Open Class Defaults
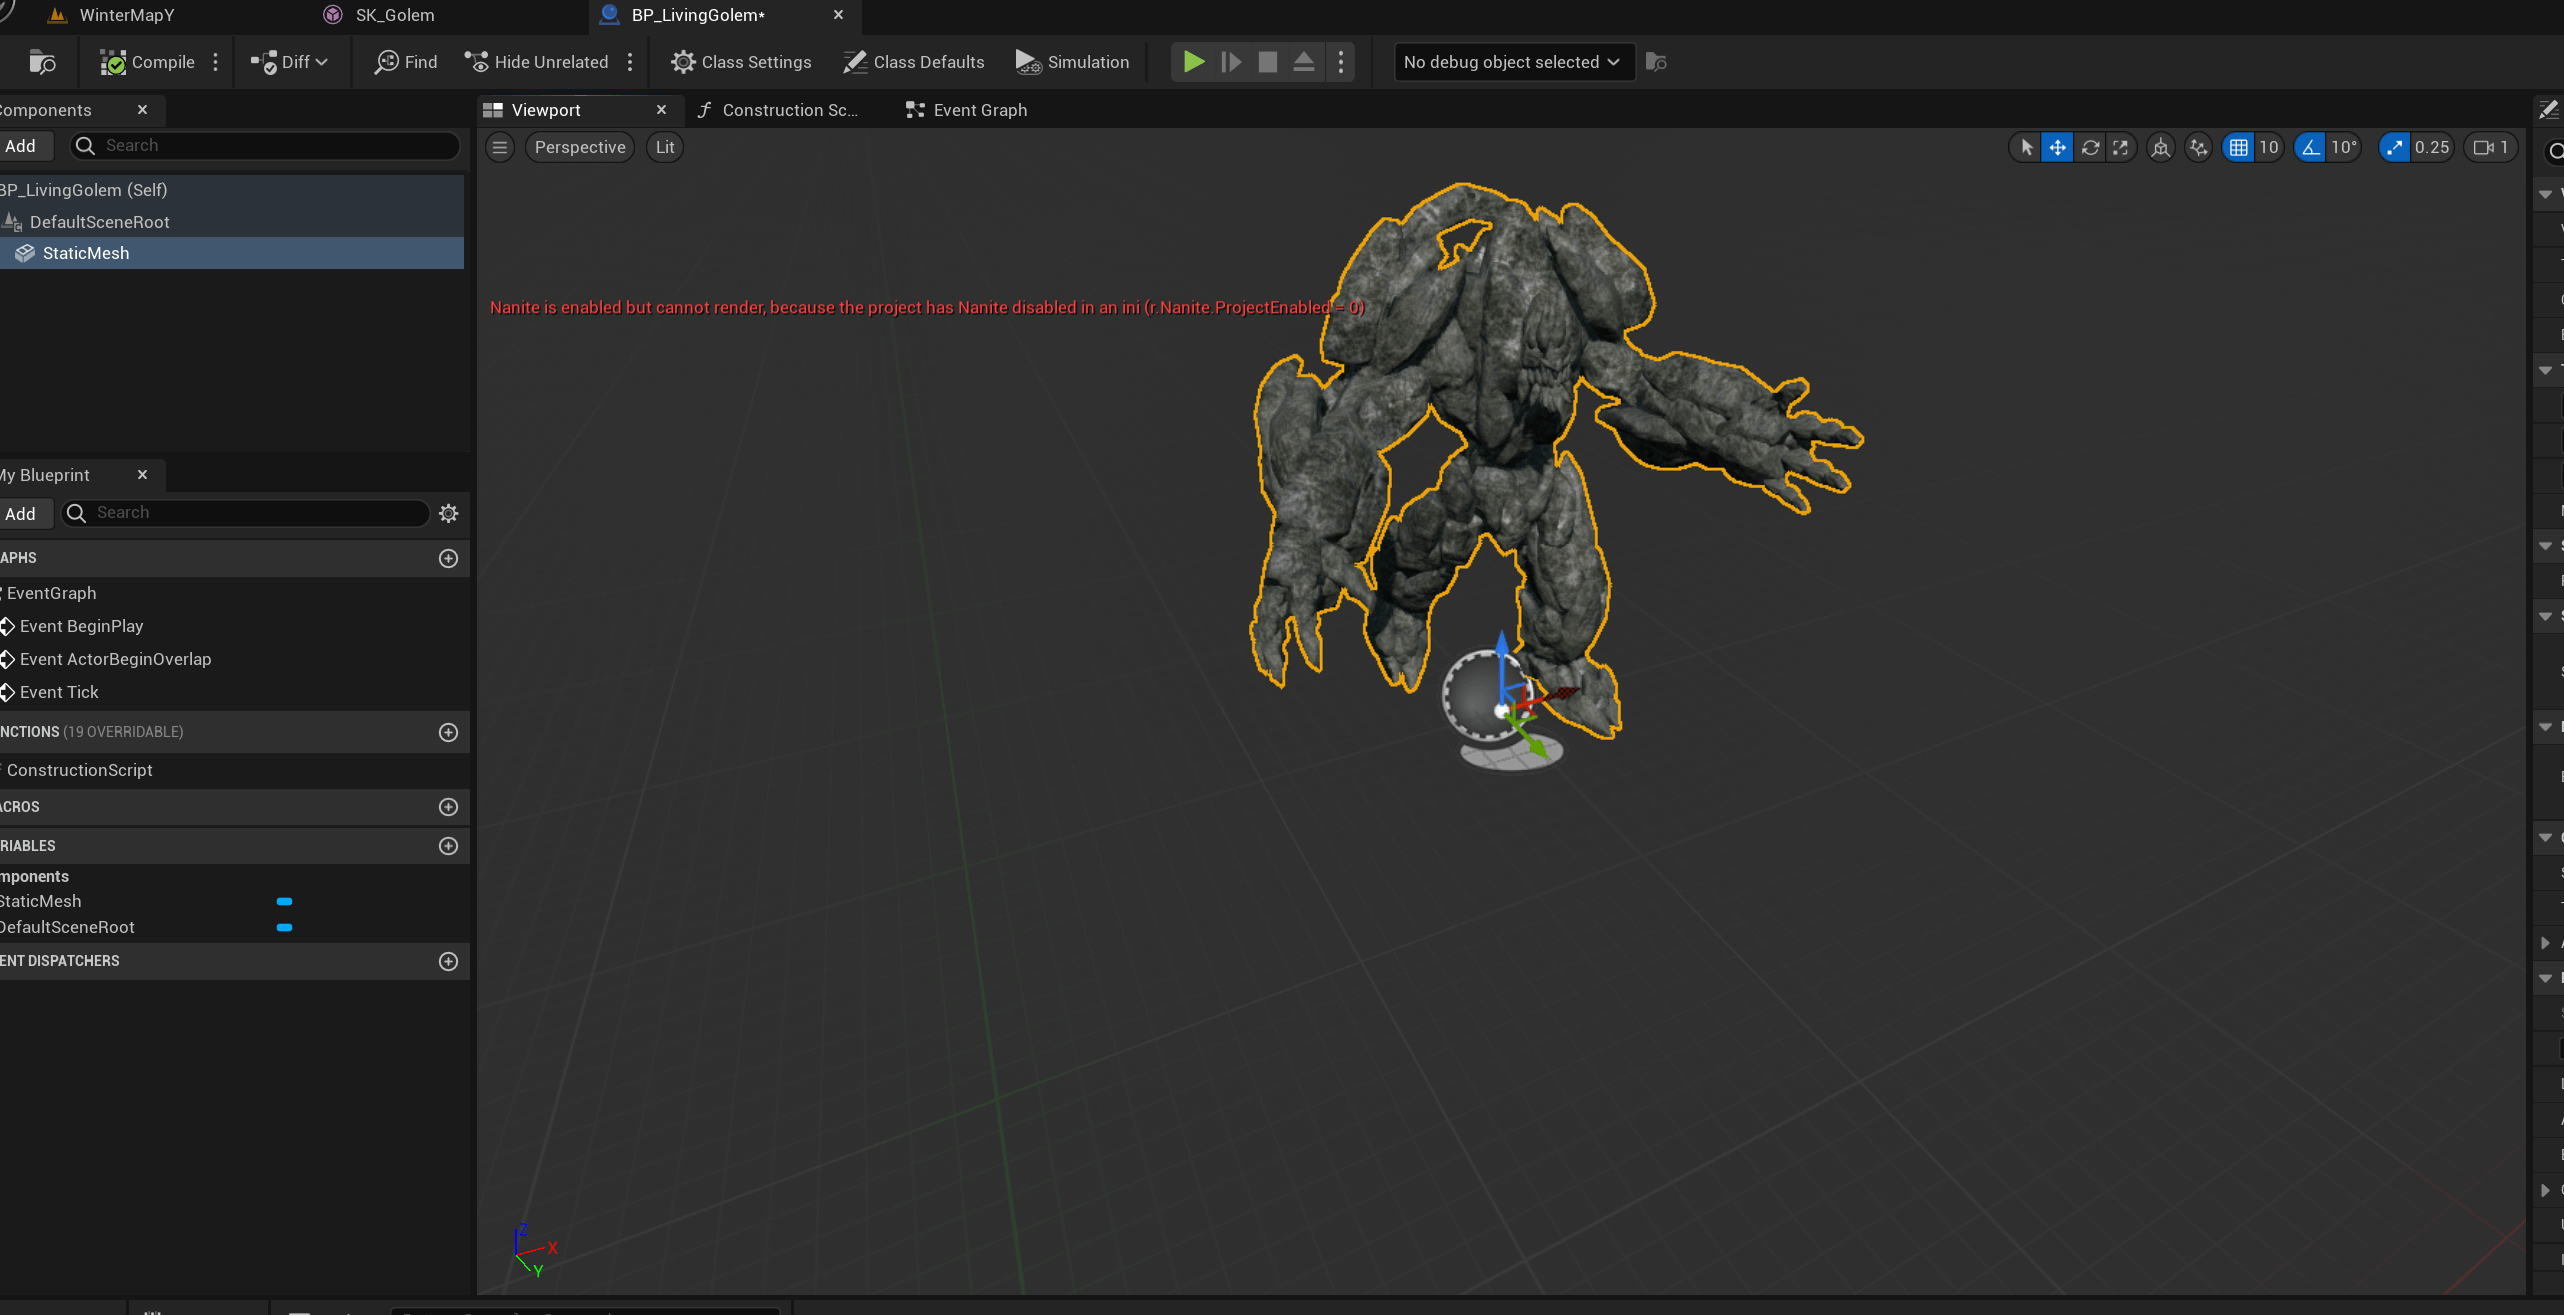Image resolution: width=2564 pixels, height=1315 pixels. tap(914, 62)
